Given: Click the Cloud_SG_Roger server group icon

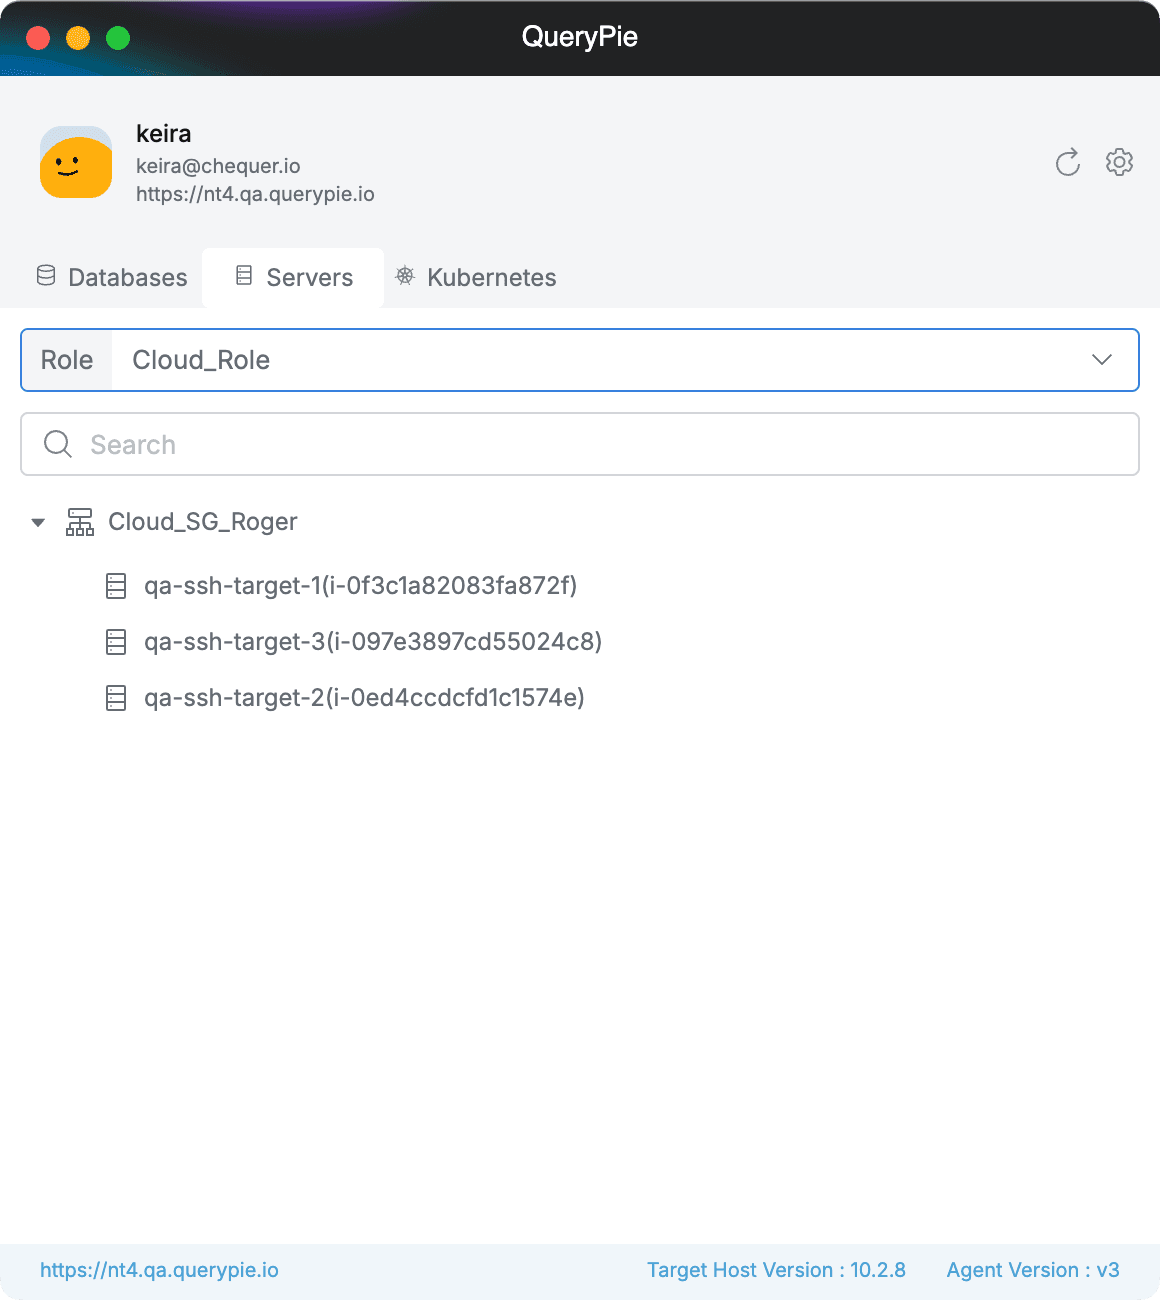Looking at the screenshot, I should click(x=80, y=522).
